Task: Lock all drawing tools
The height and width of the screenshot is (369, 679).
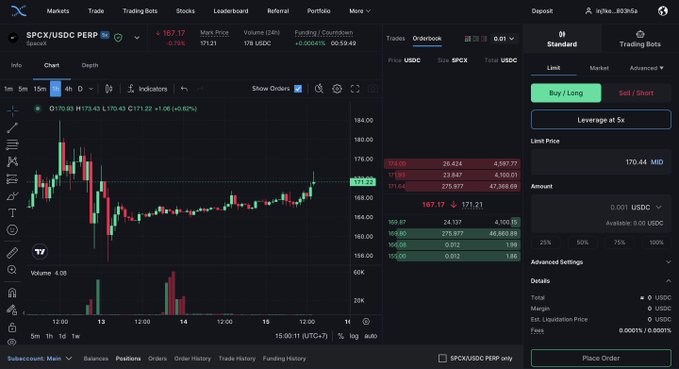Action: [12, 327]
